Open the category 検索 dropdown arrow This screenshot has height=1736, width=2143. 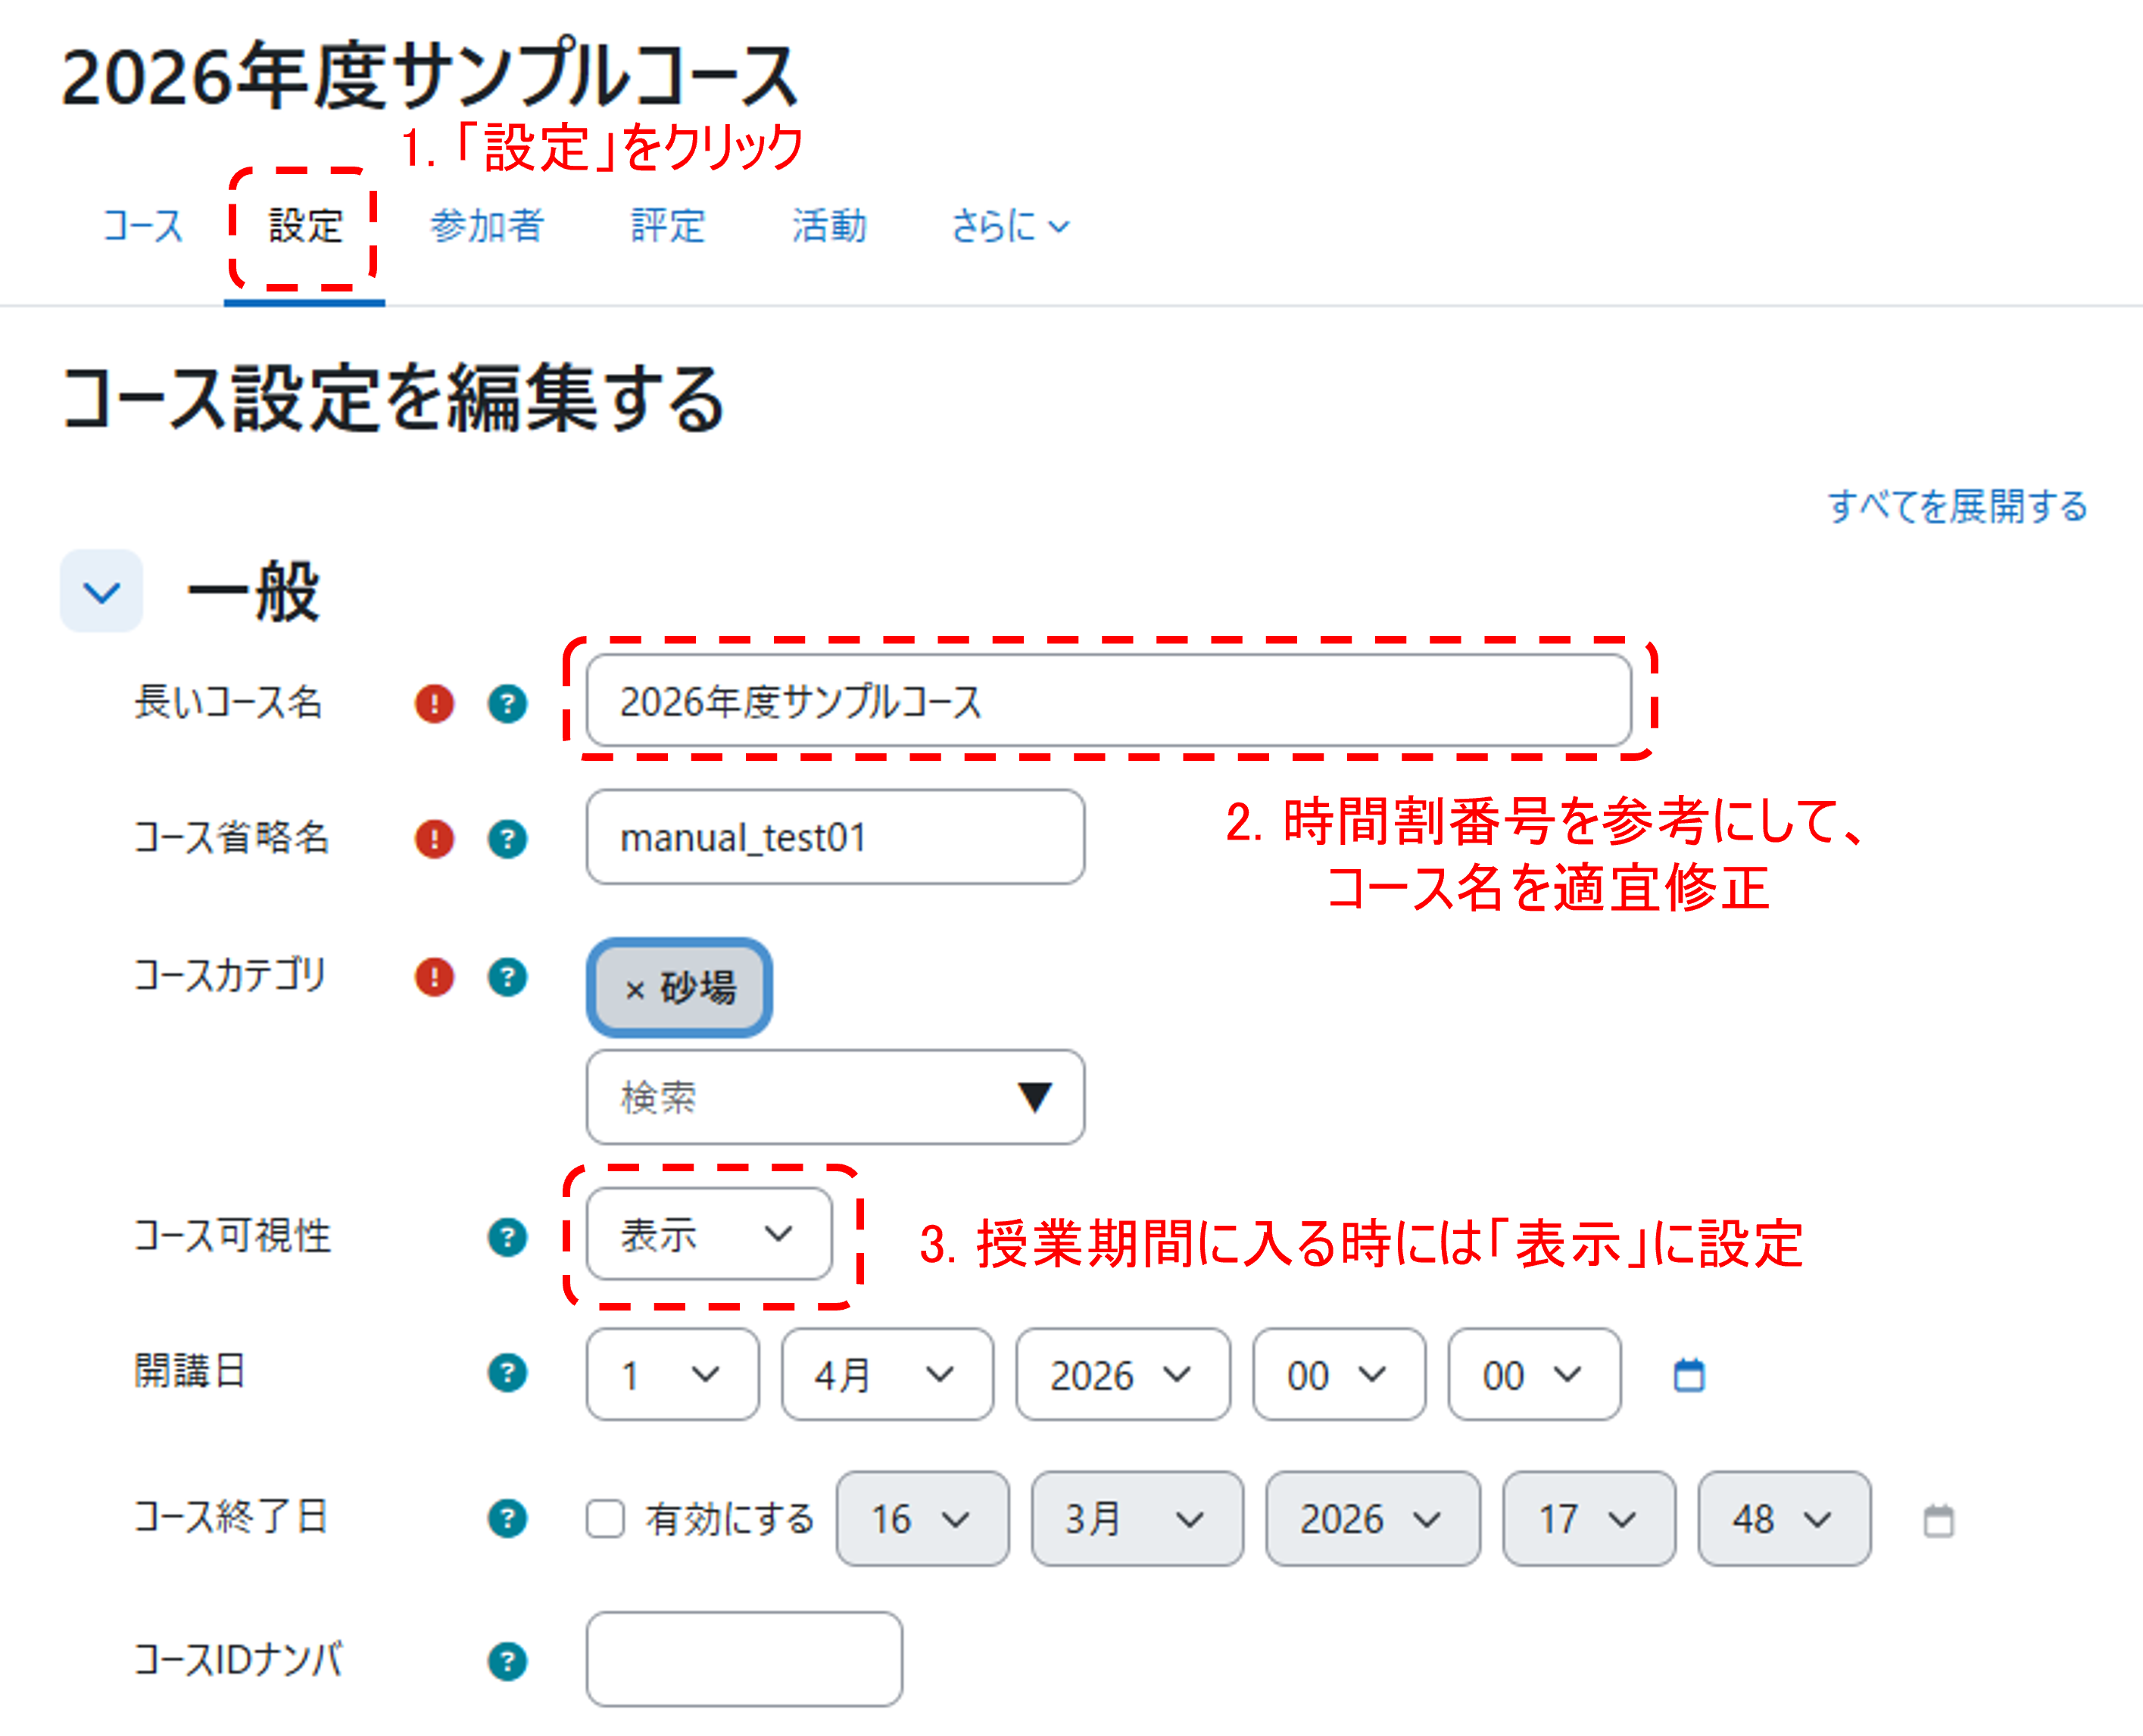(x=1034, y=1097)
